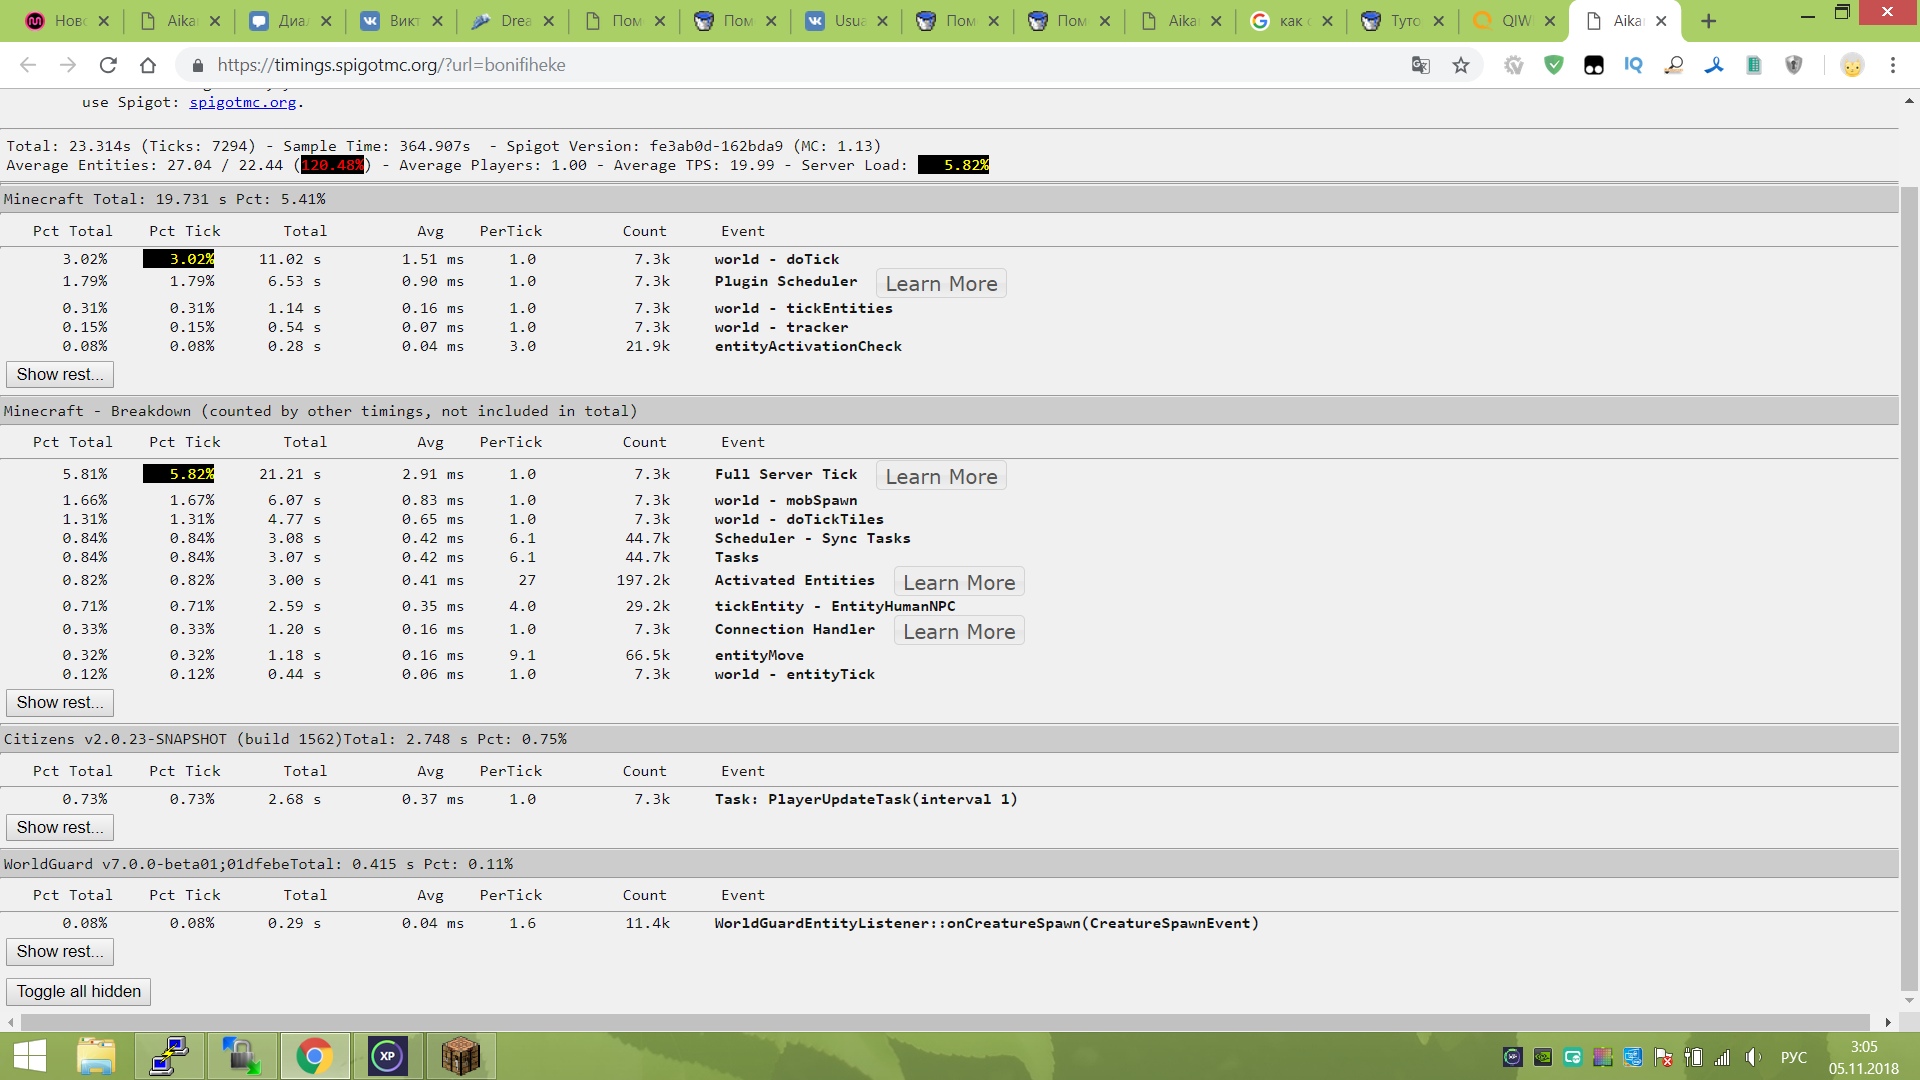Open Chrome three-dot menu
The width and height of the screenshot is (1920, 1080).
click(x=1892, y=65)
